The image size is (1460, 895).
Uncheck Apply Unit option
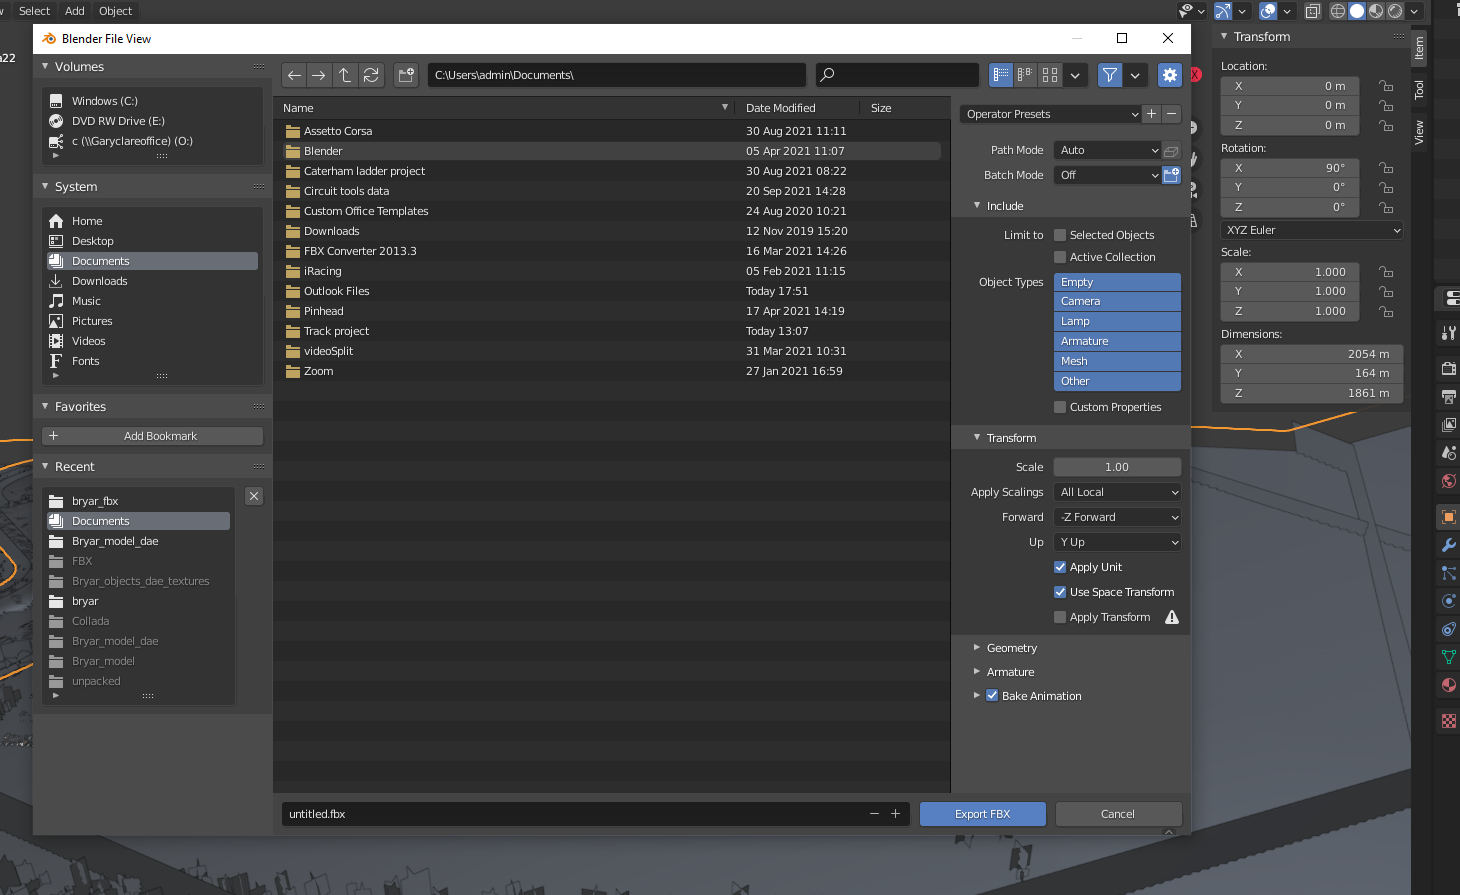coord(1060,567)
